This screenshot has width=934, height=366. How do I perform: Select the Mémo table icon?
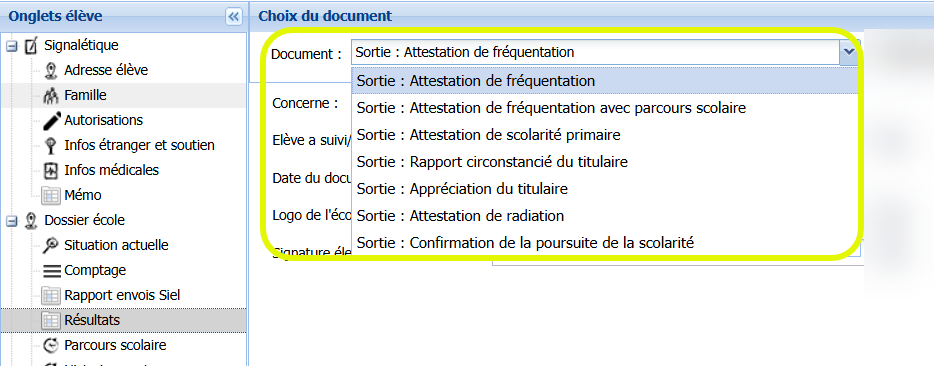(51, 196)
